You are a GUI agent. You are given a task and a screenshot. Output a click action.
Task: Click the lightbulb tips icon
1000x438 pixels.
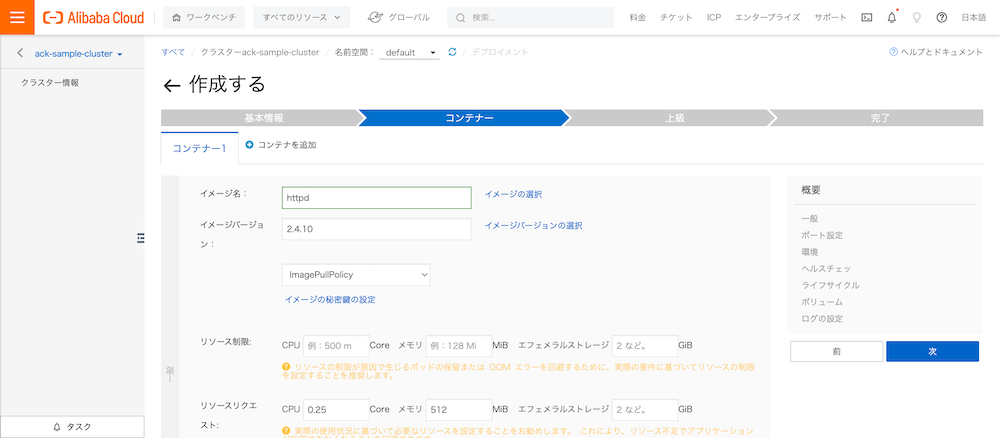[x=916, y=18]
